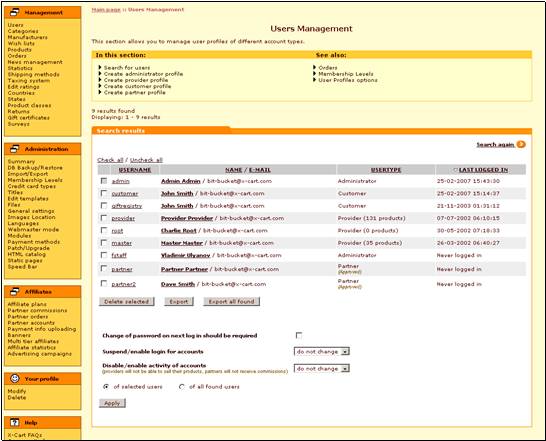The width and height of the screenshot is (546, 441).
Task: Open Create administrator profile link
Action: (143, 74)
